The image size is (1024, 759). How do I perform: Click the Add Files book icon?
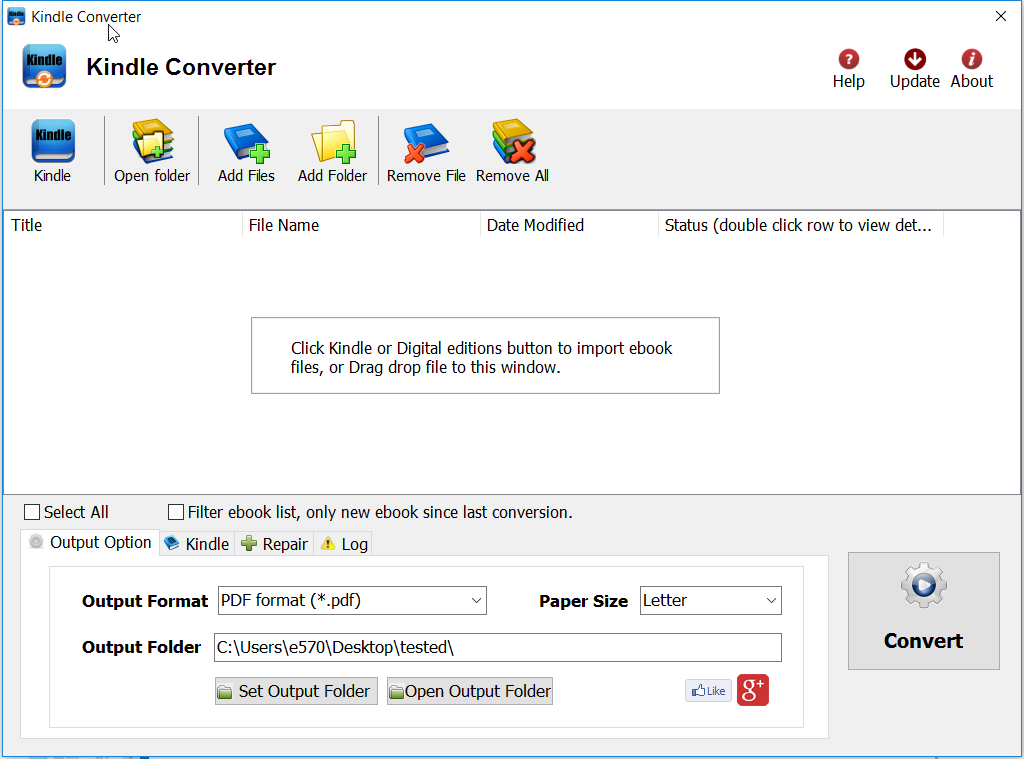pyautogui.click(x=246, y=142)
